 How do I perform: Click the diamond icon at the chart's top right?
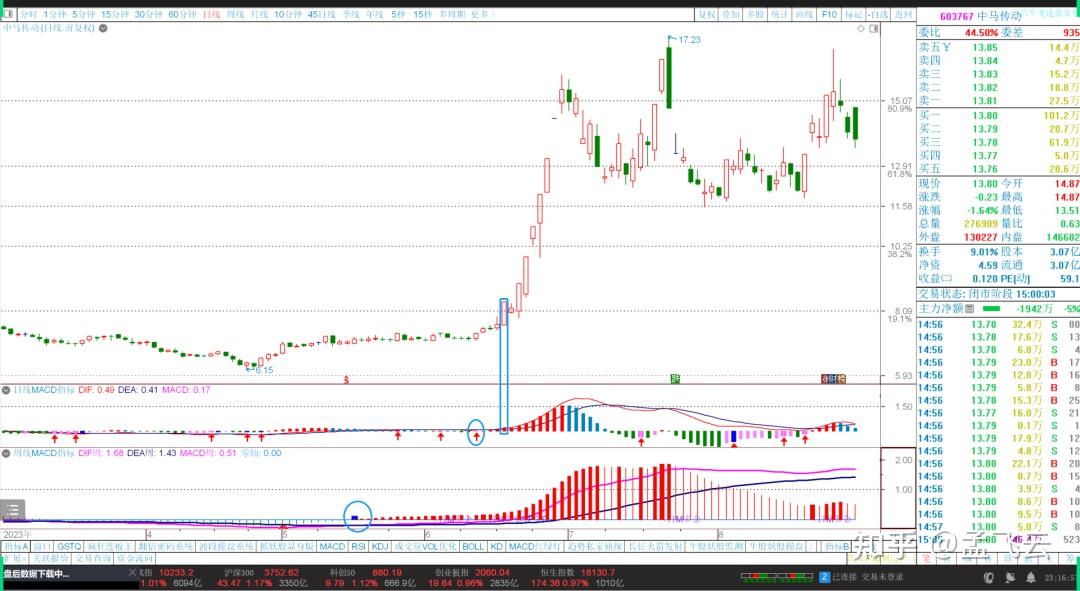[860, 28]
